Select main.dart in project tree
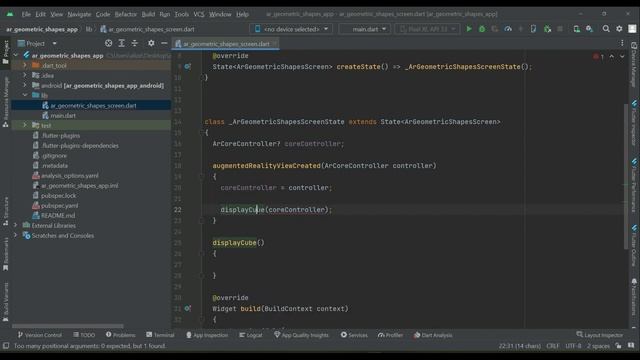 [x=63, y=116]
